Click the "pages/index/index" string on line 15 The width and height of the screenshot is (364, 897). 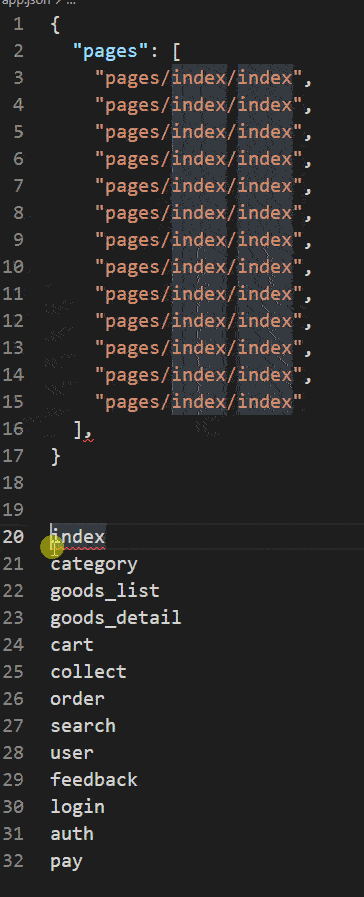click(199, 402)
